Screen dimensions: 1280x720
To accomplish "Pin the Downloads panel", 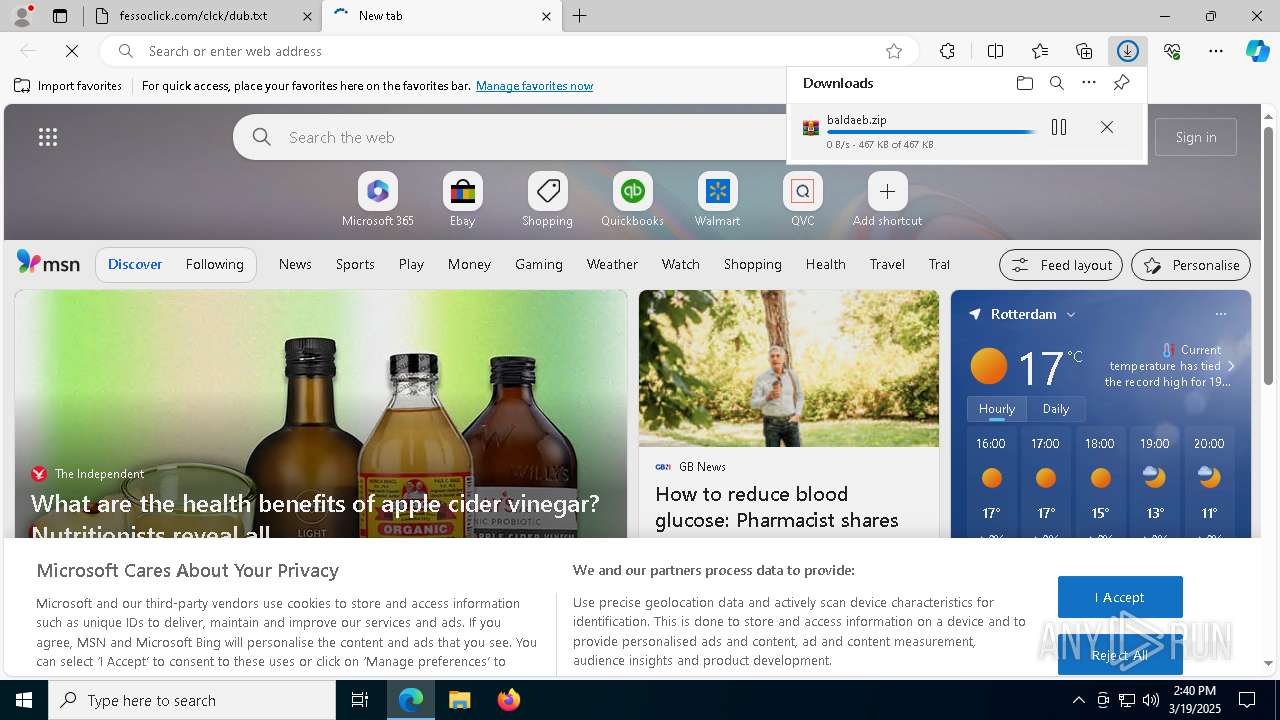I will (x=1121, y=83).
